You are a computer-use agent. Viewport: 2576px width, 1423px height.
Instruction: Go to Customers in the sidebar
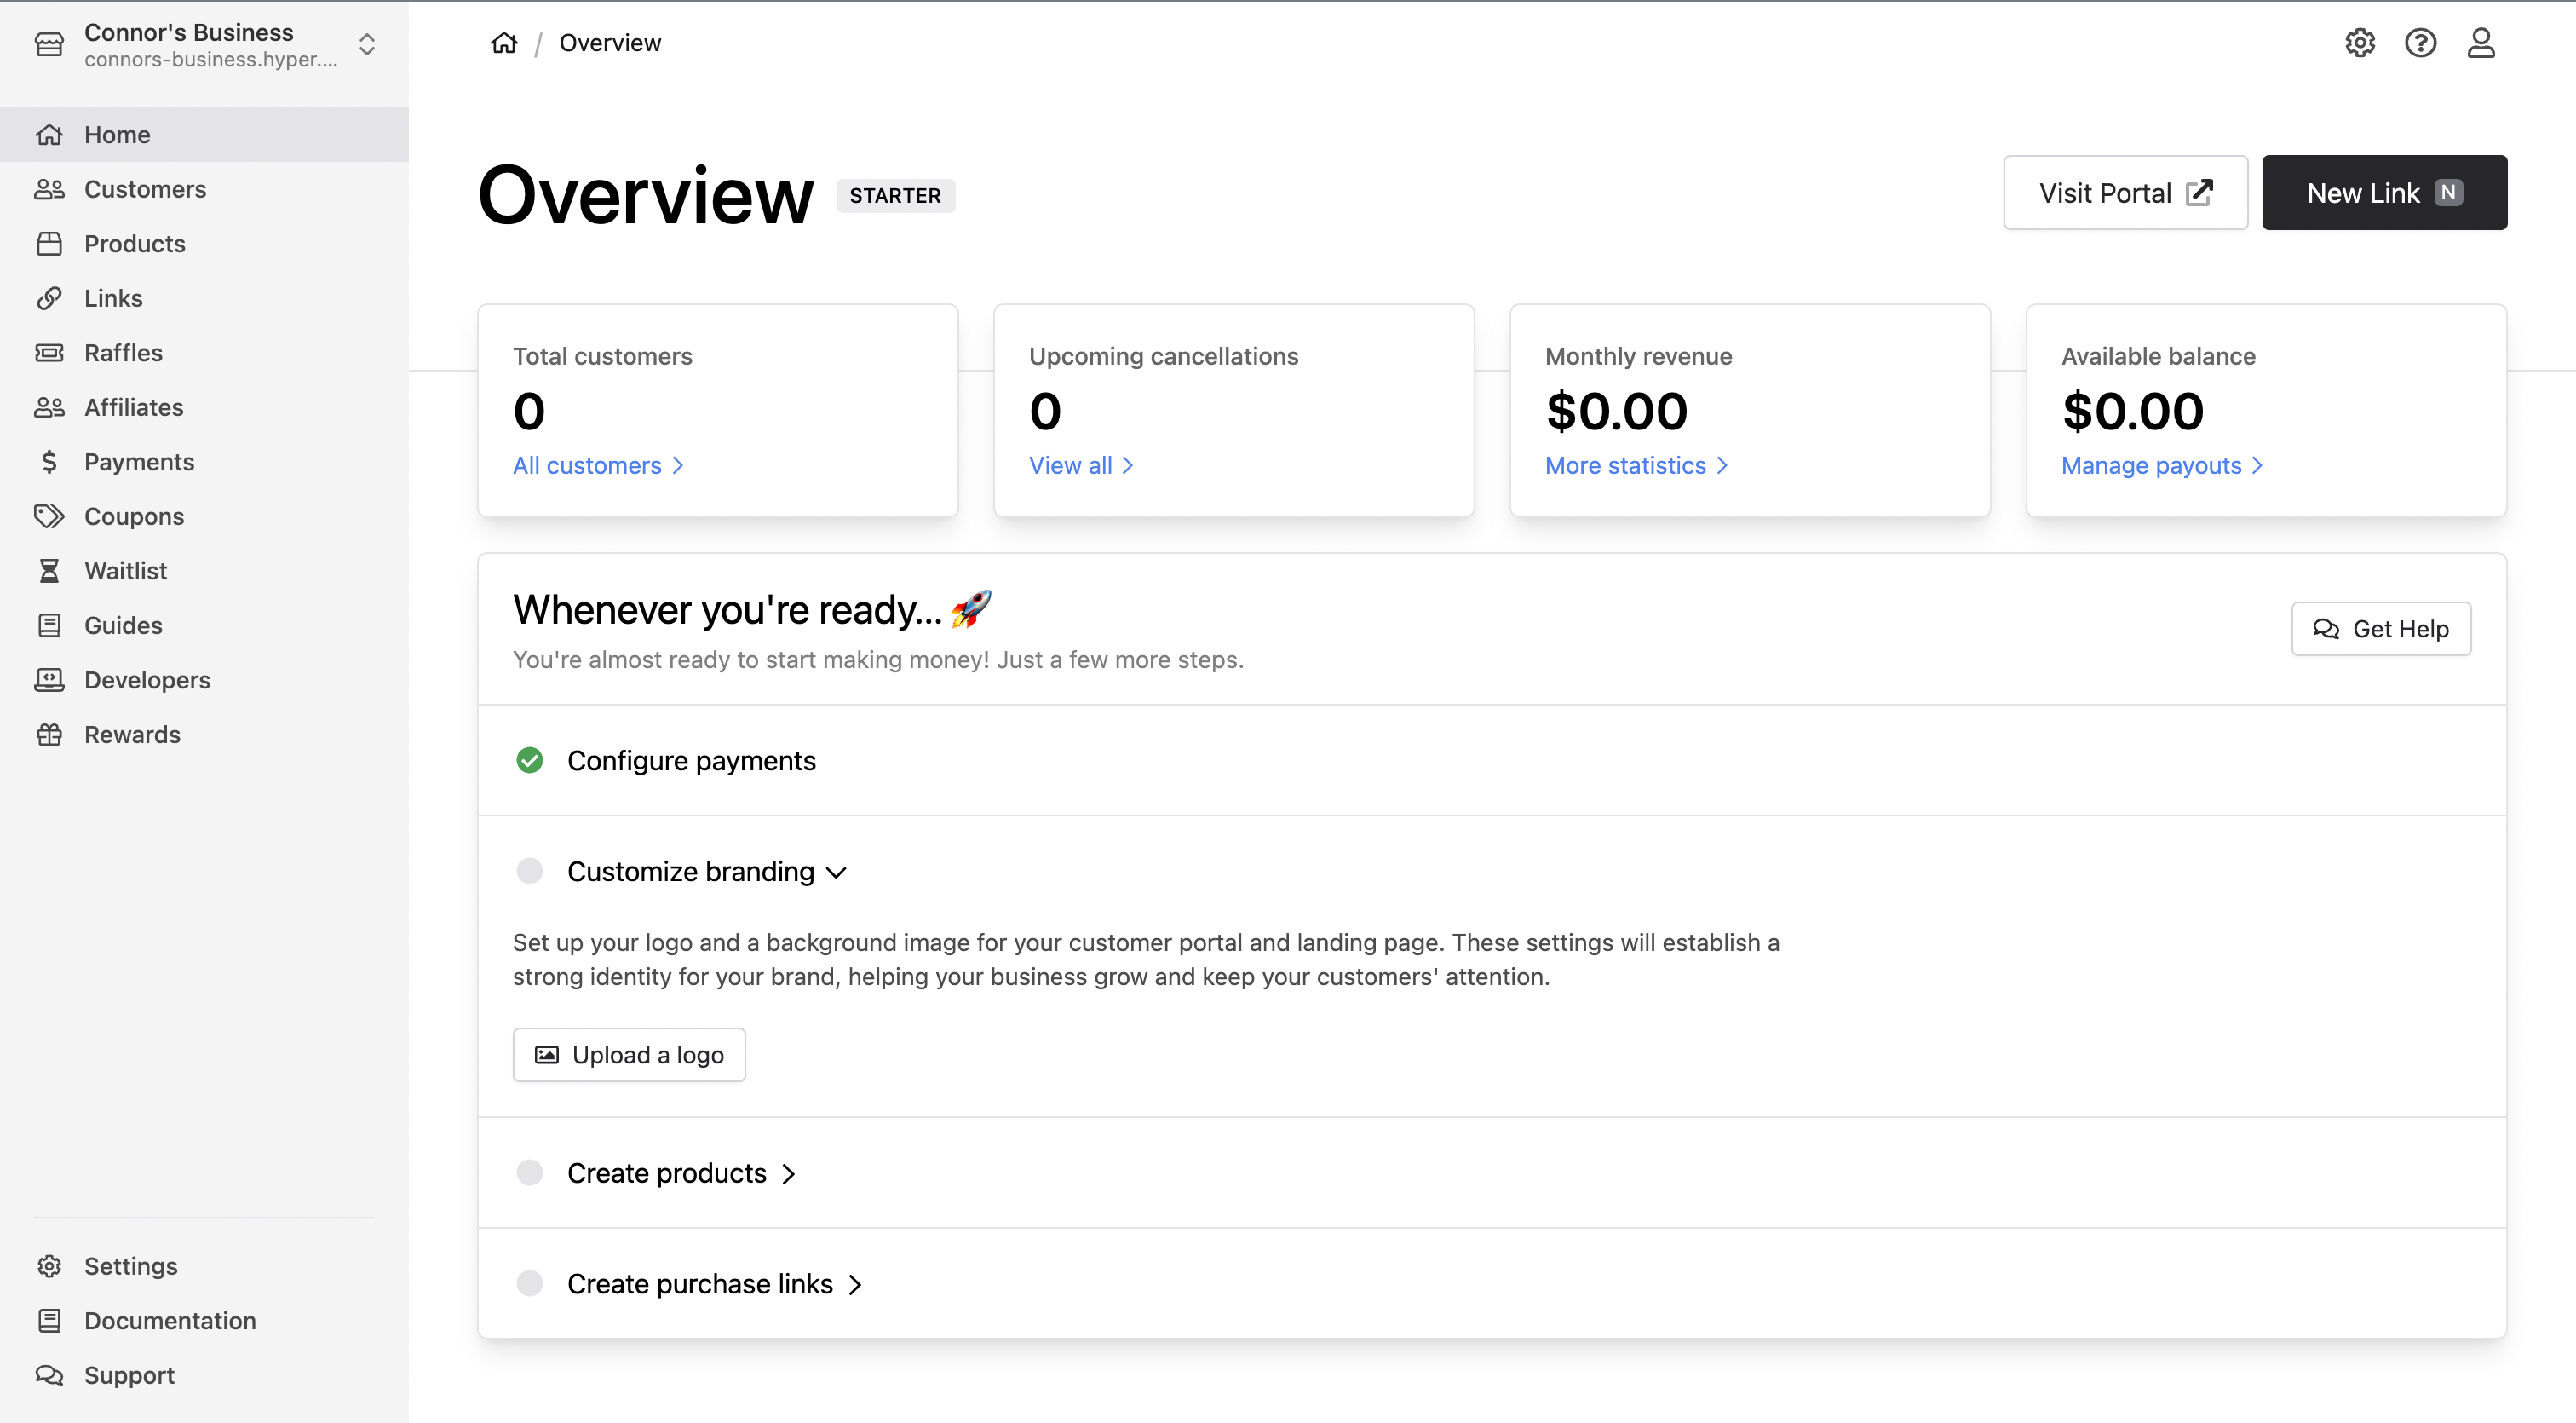145,190
